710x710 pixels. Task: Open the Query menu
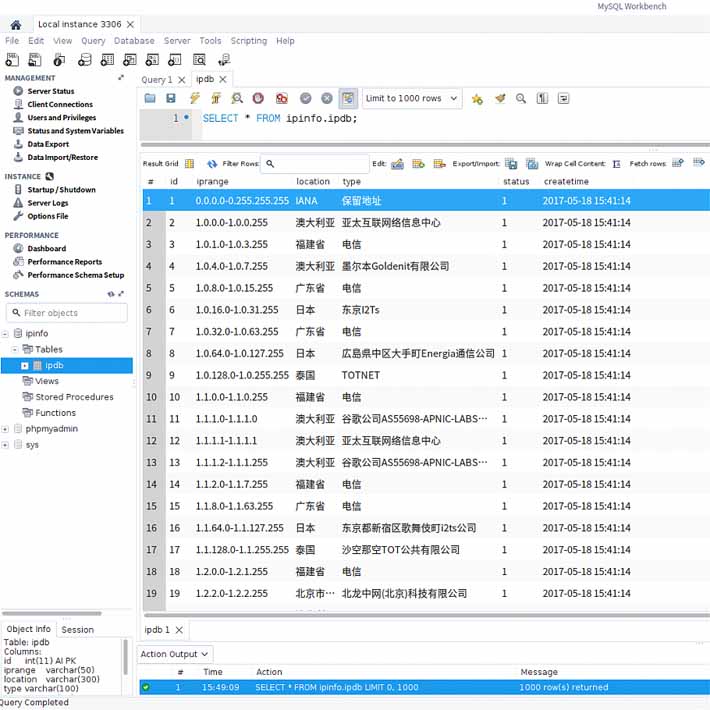tap(93, 41)
